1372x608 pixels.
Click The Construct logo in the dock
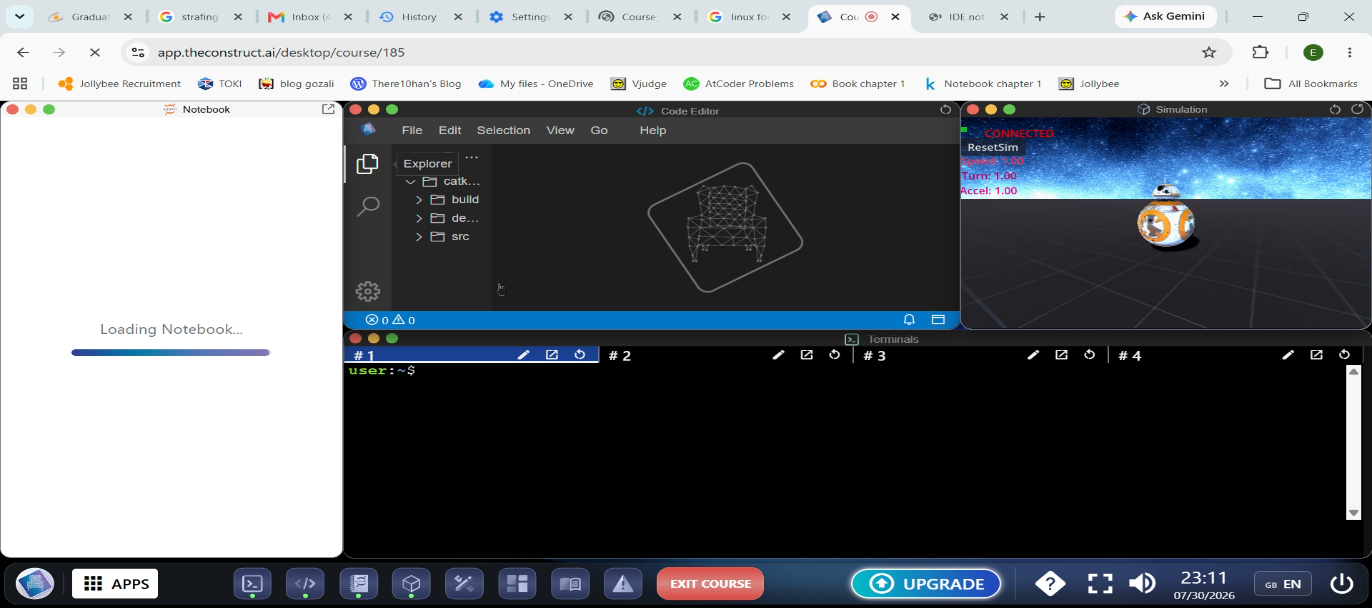click(35, 584)
